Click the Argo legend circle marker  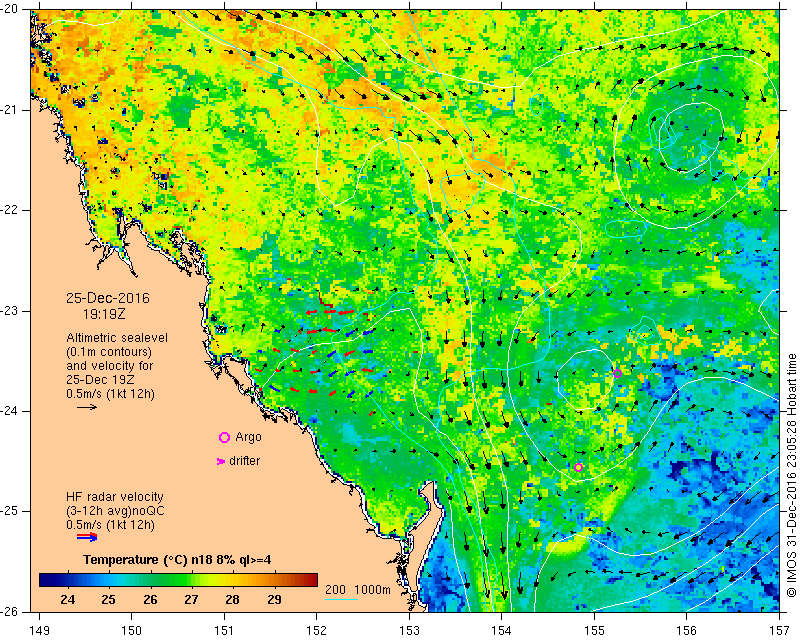coord(224,437)
